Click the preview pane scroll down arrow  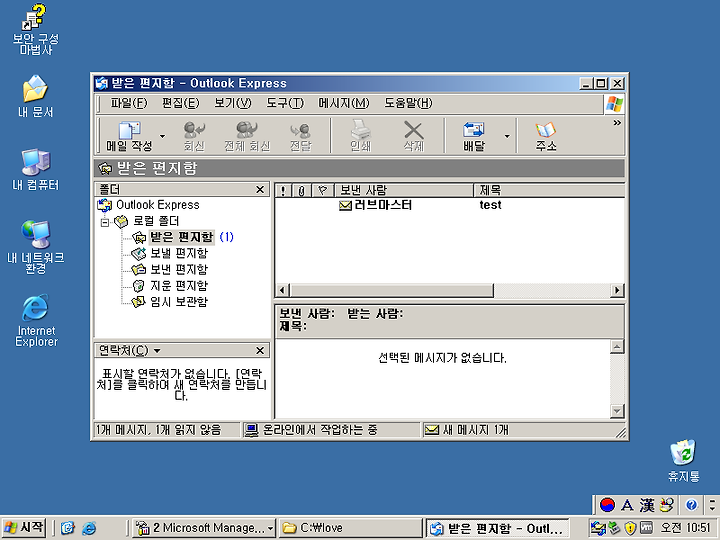pos(617,411)
